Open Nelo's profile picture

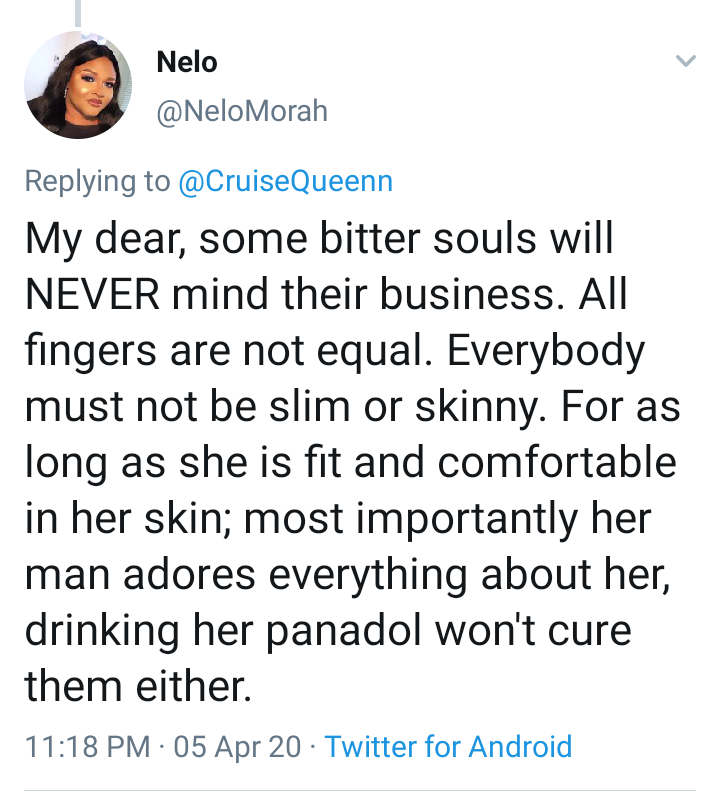point(78,85)
